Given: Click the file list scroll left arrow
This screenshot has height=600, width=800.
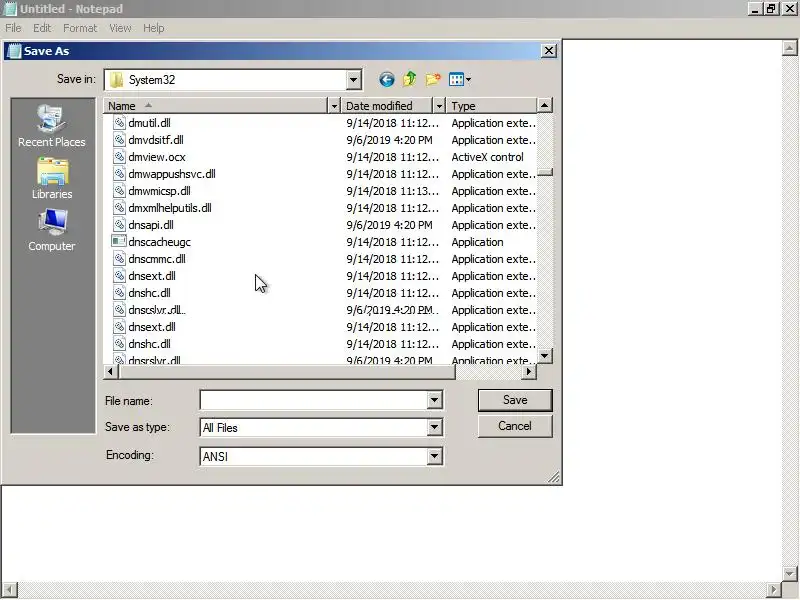Looking at the screenshot, I should [110, 372].
